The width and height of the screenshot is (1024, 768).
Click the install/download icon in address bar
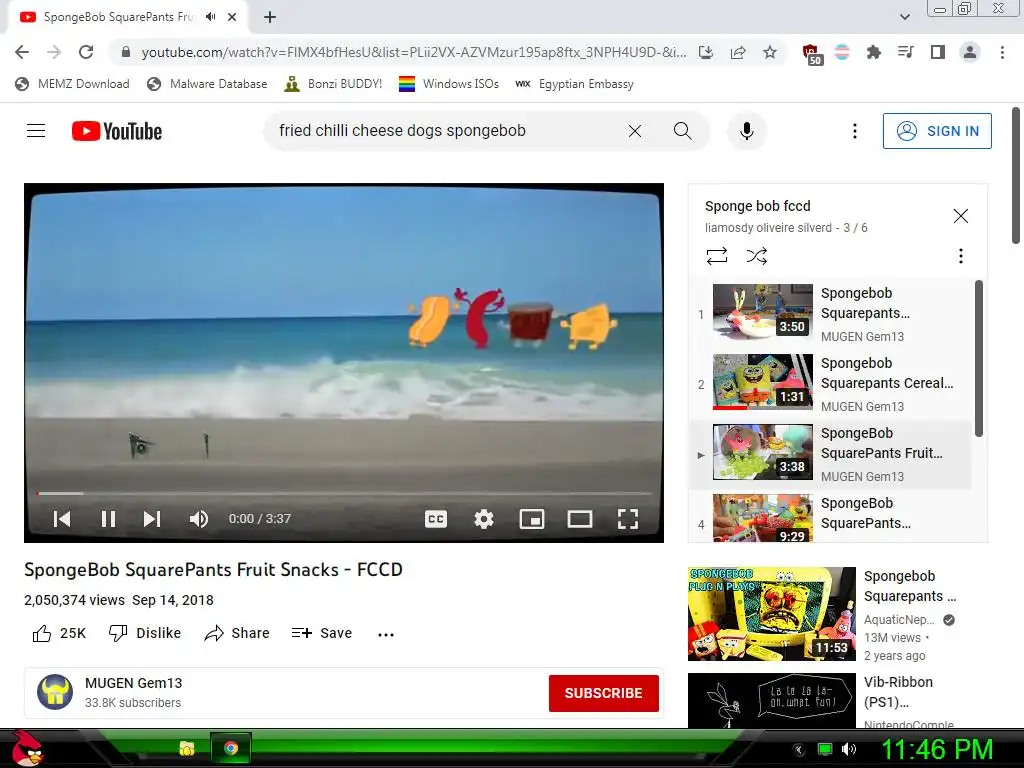pyautogui.click(x=706, y=52)
